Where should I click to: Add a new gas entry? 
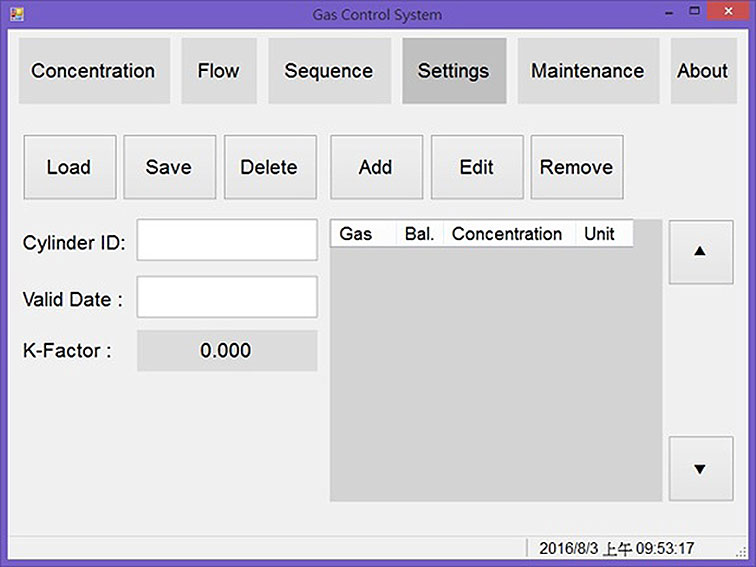(x=376, y=167)
